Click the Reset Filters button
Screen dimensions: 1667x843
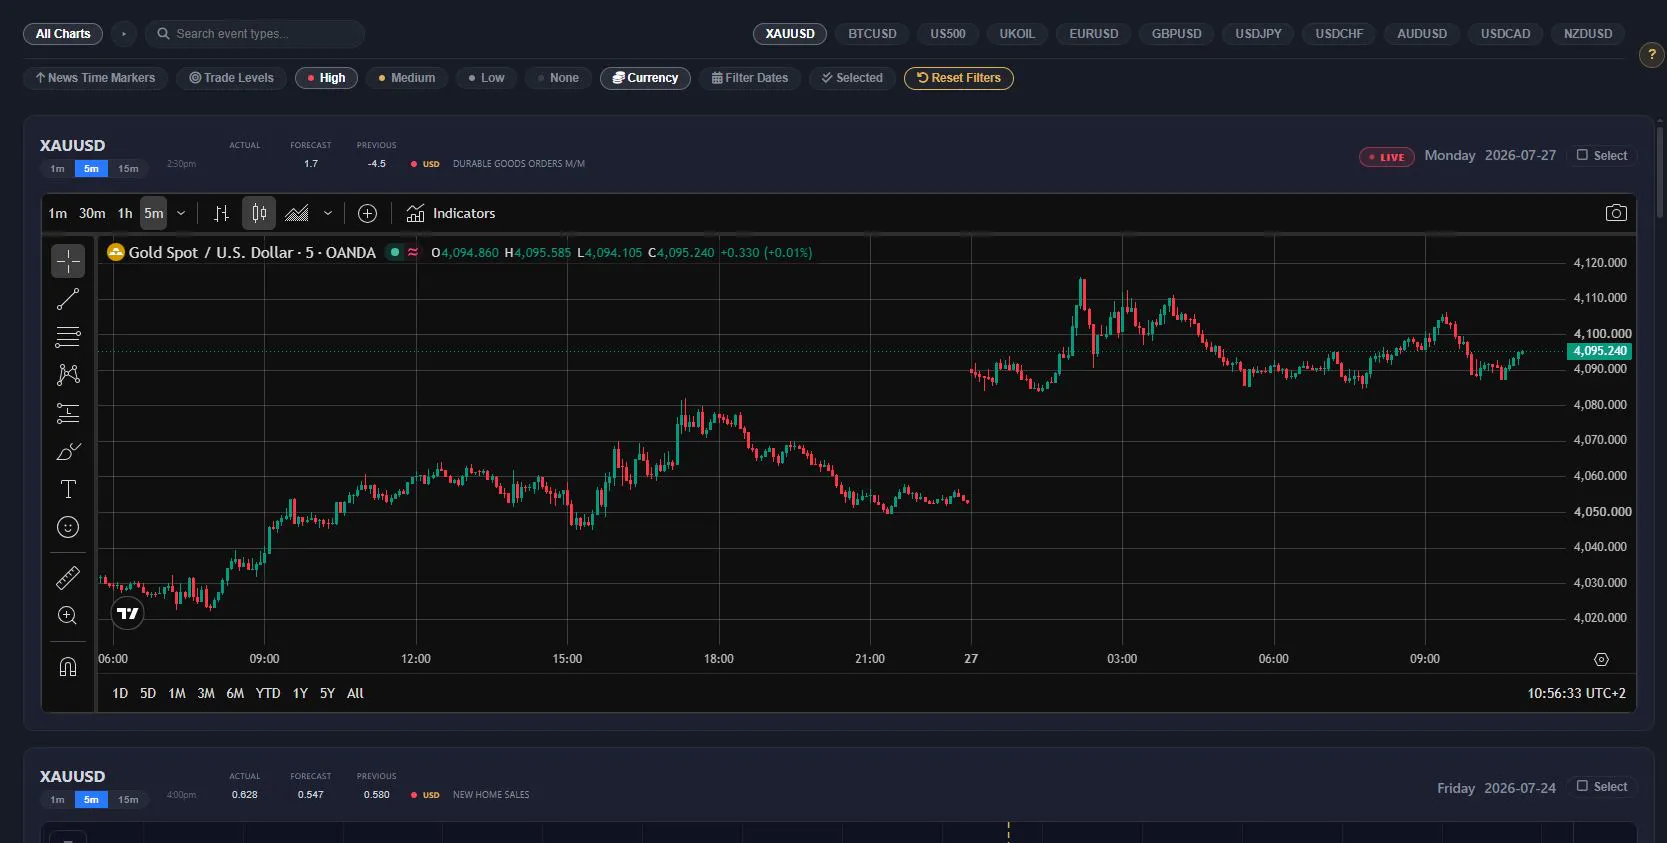[958, 78]
